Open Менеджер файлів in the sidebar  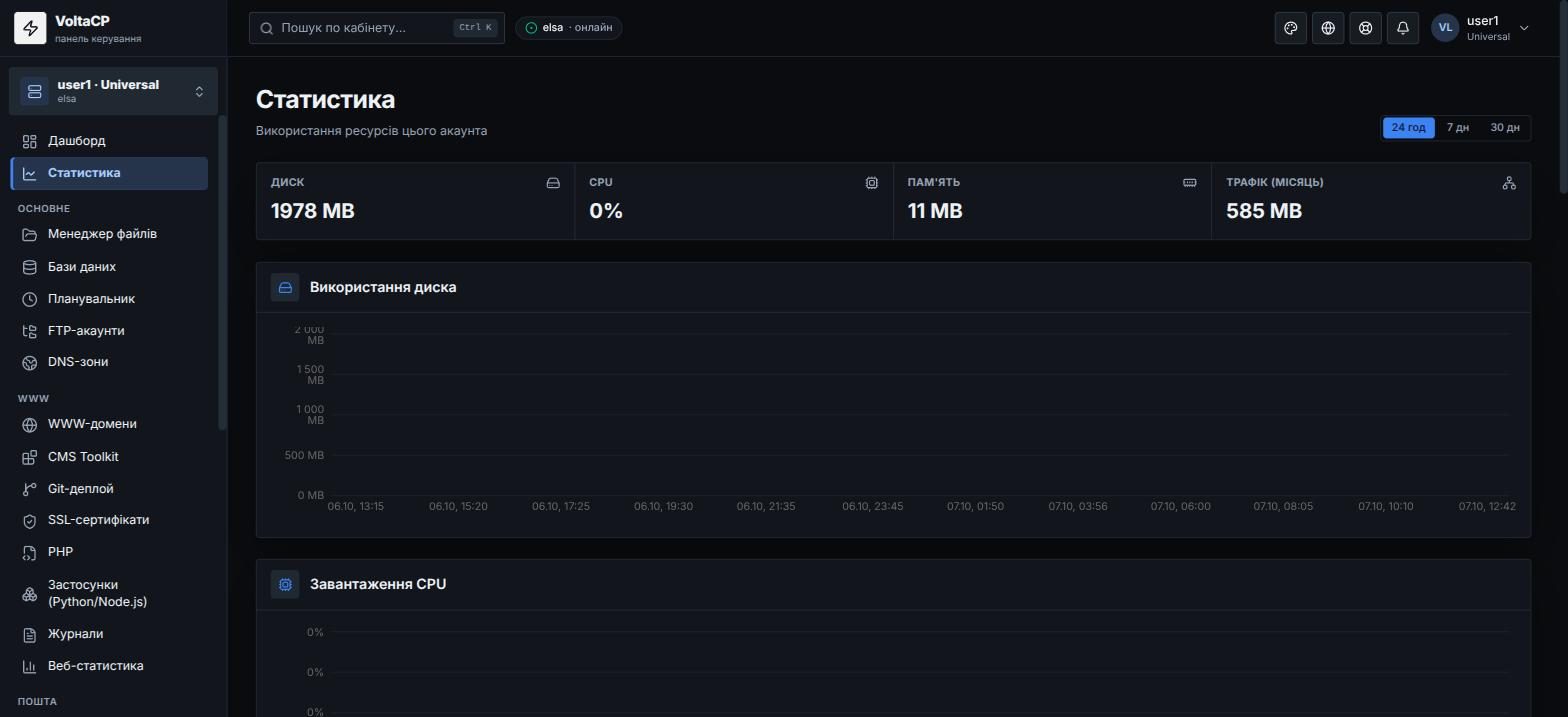click(x=109, y=234)
